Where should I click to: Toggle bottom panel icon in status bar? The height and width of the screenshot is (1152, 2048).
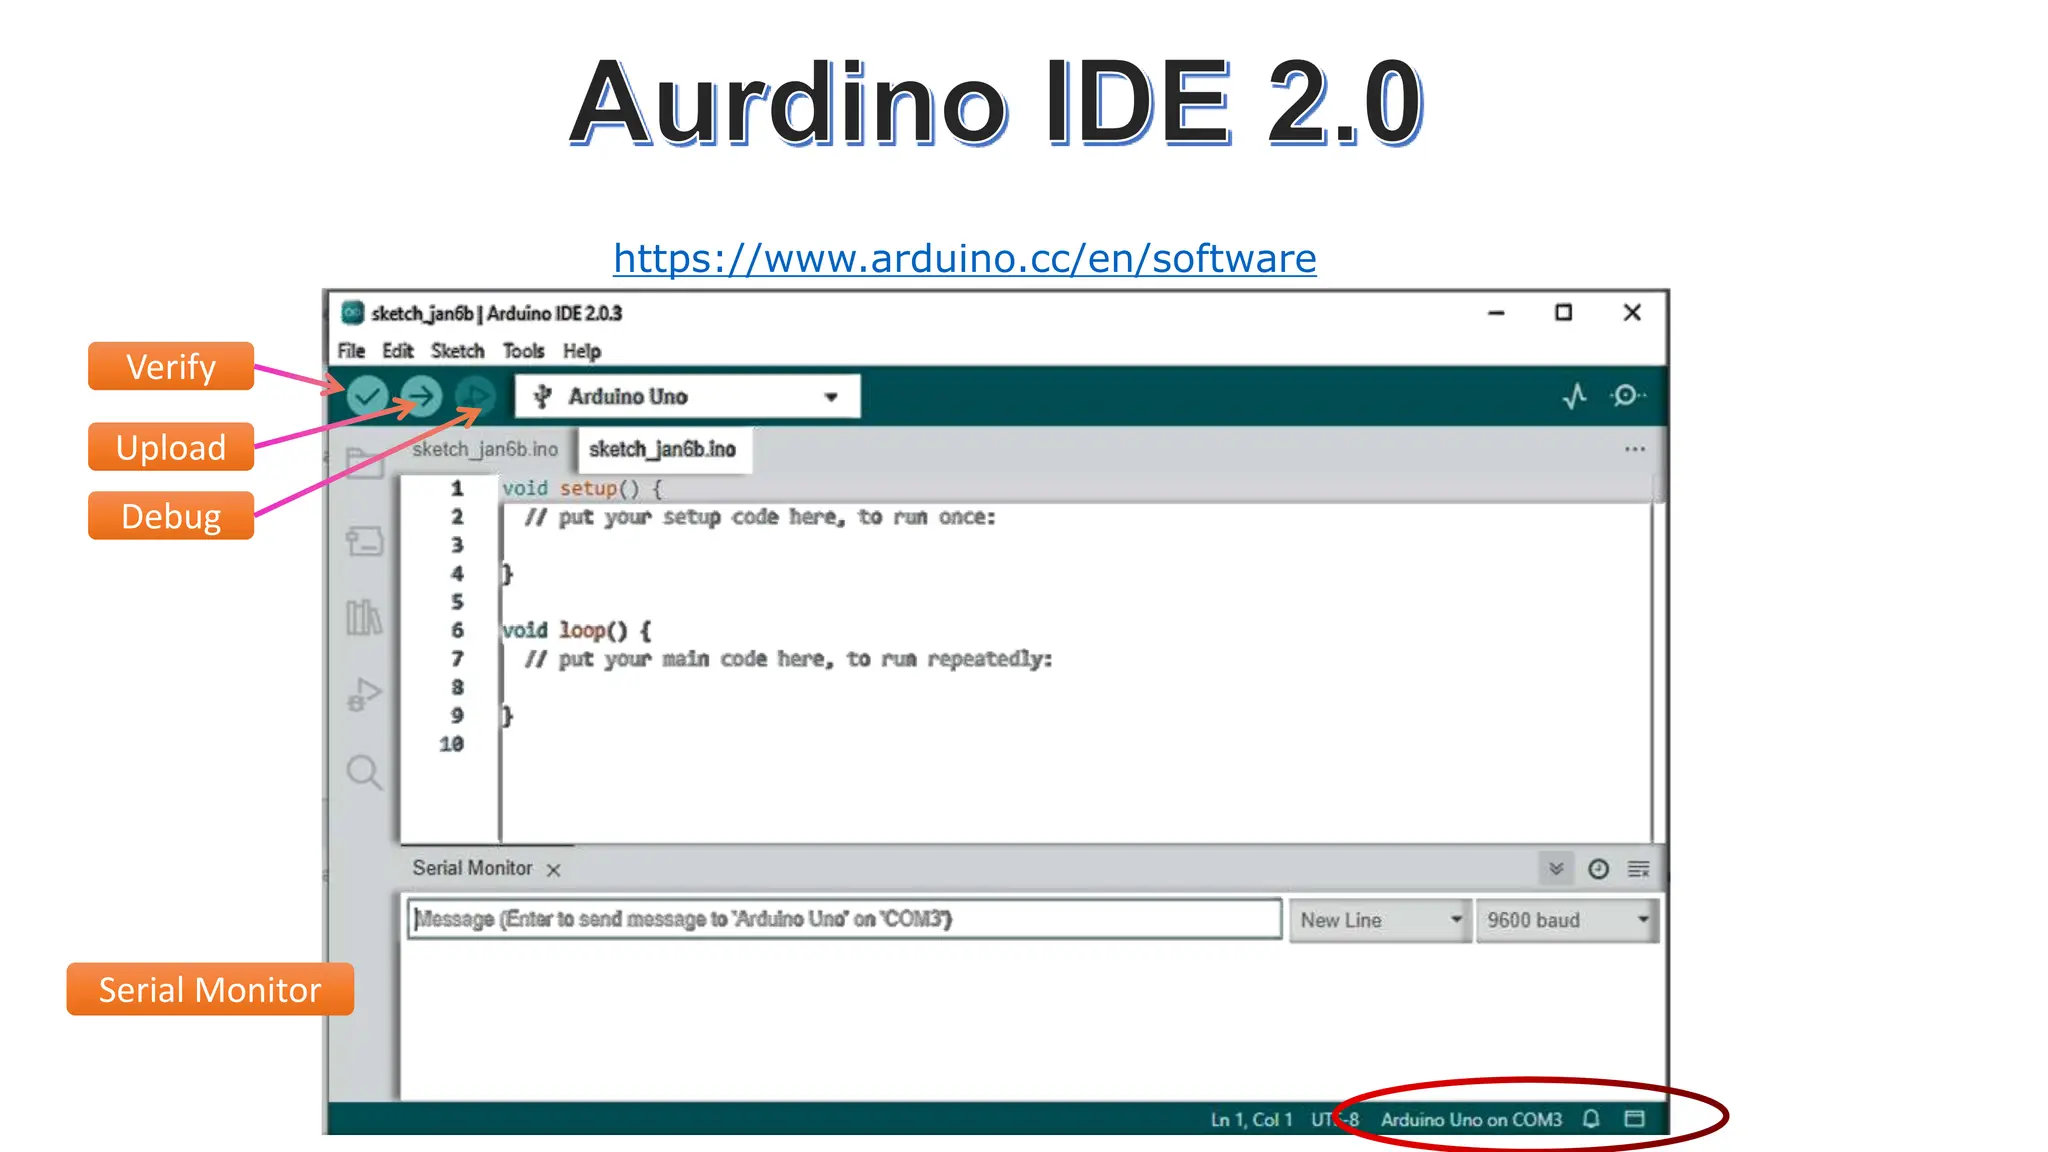pyautogui.click(x=1634, y=1119)
